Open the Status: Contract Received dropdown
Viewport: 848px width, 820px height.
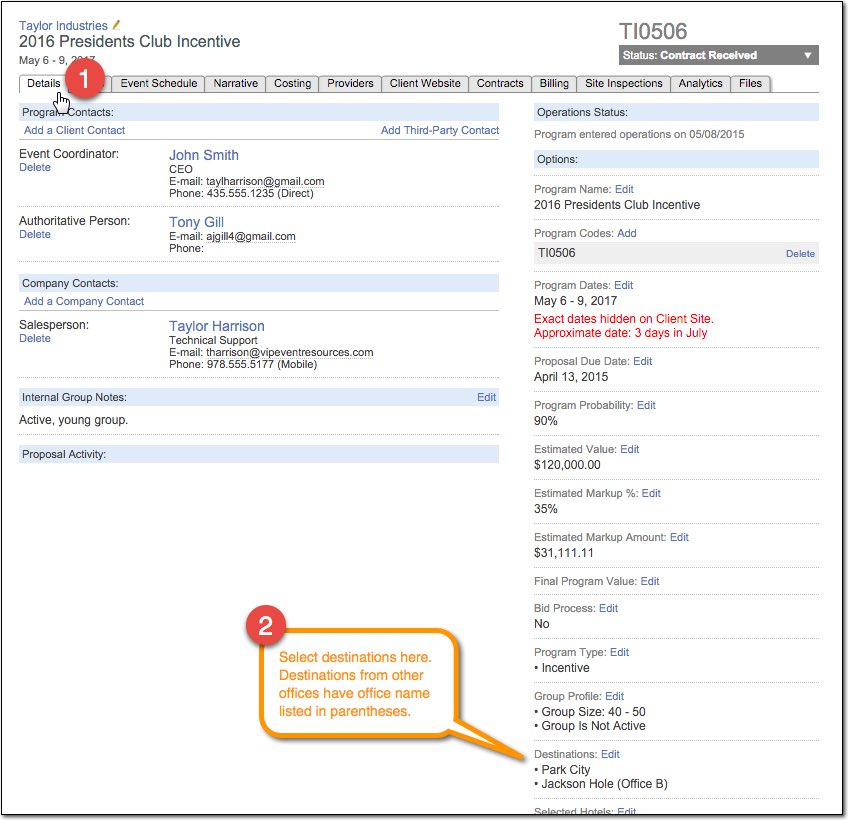(x=718, y=55)
